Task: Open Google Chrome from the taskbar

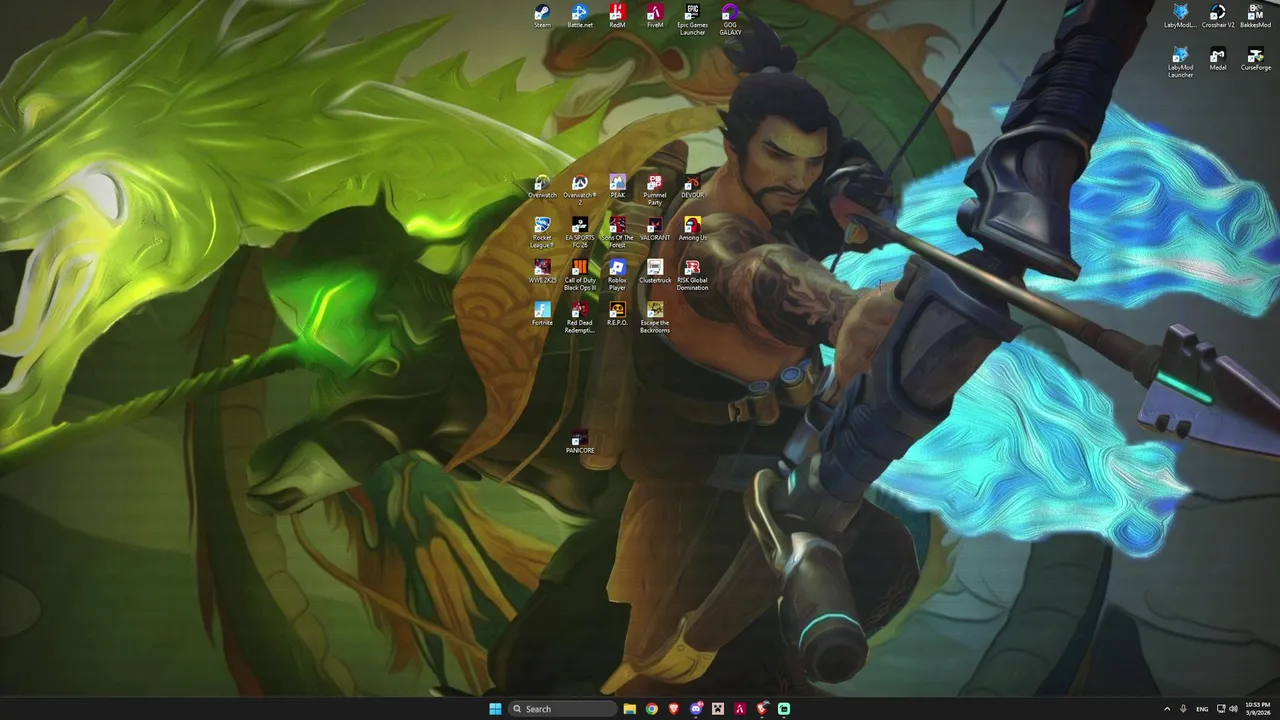Action: click(x=651, y=709)
